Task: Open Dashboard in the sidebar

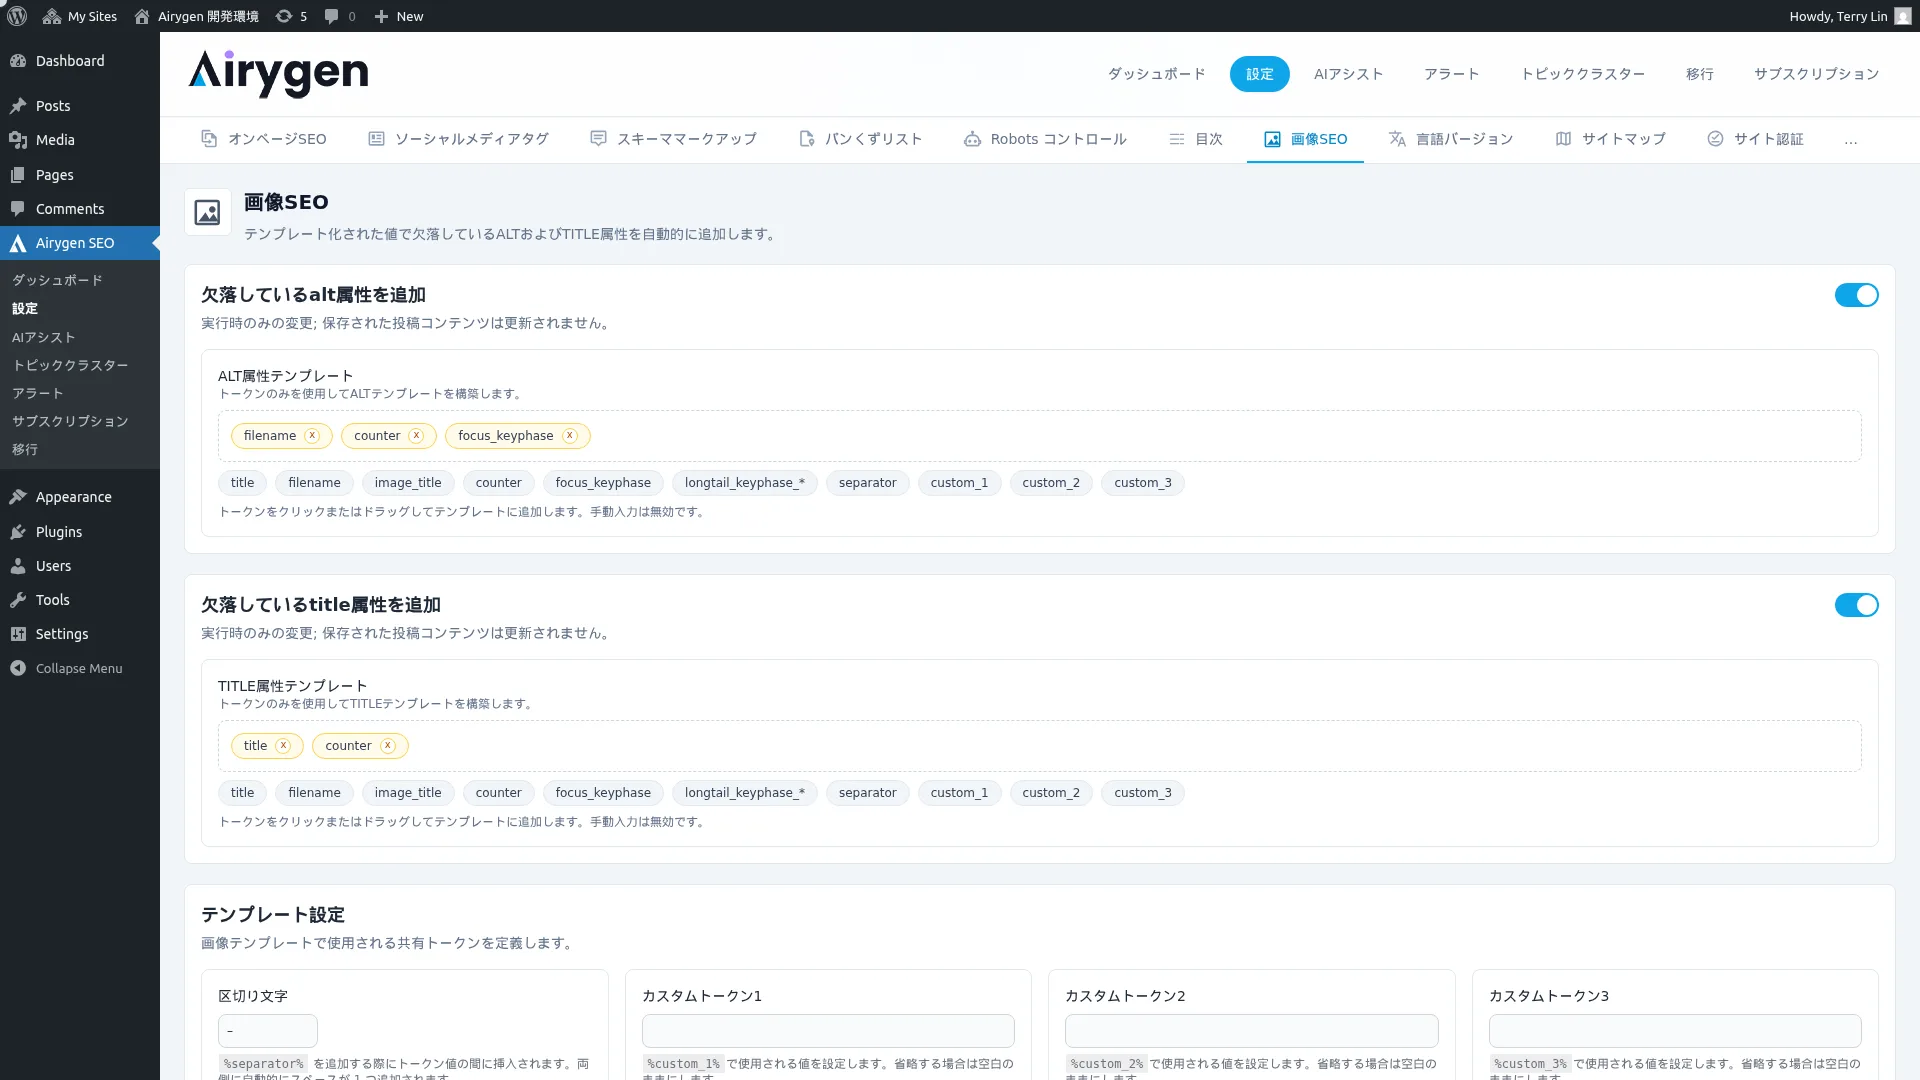Action: [x=80, y=61]
